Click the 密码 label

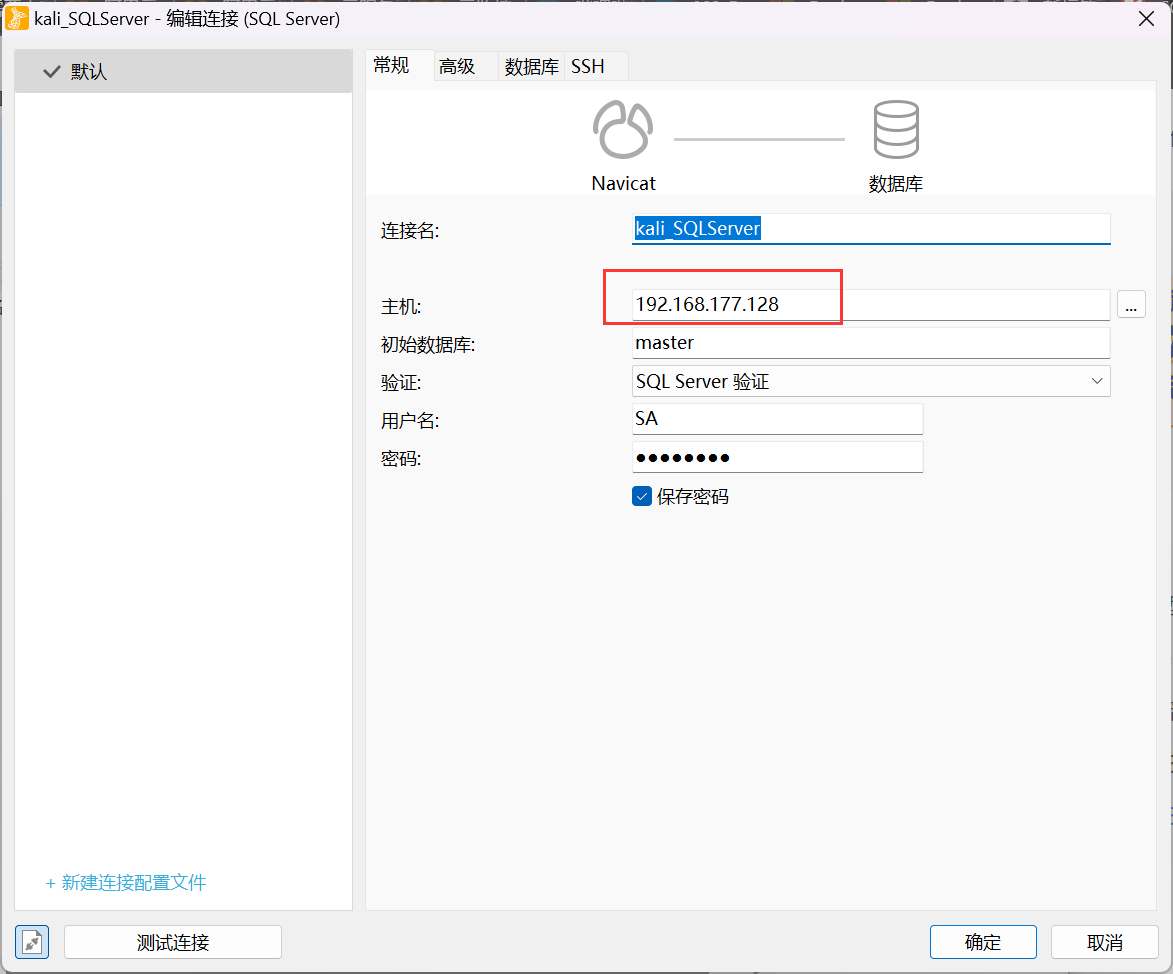click(401, 459)
